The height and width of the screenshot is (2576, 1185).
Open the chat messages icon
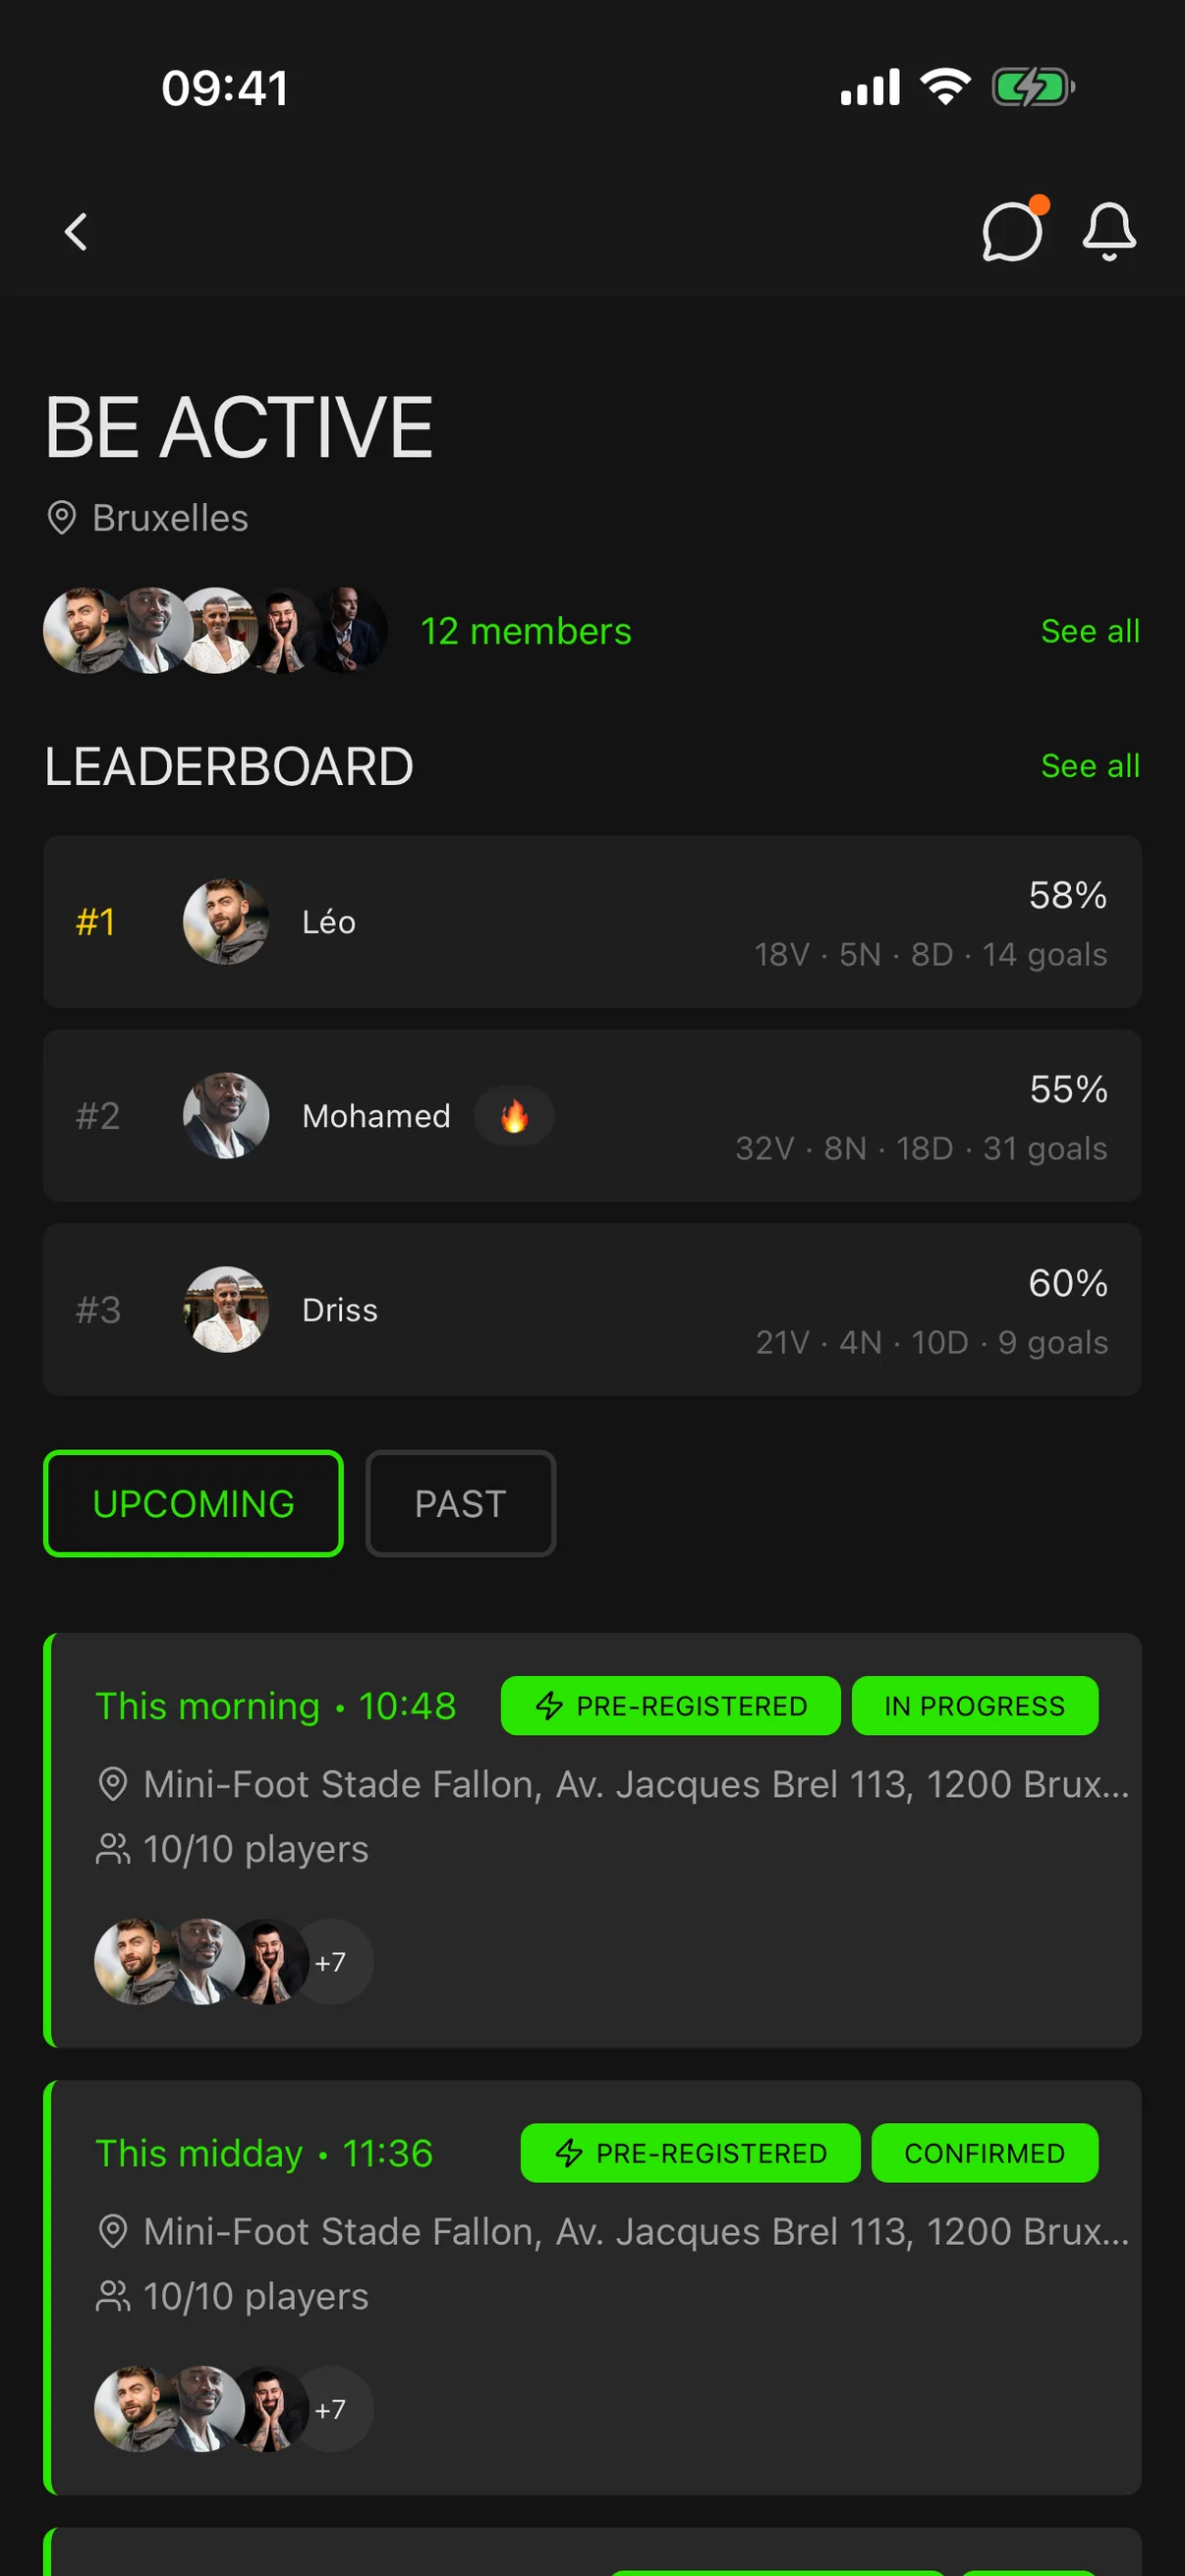point(1012,231)
